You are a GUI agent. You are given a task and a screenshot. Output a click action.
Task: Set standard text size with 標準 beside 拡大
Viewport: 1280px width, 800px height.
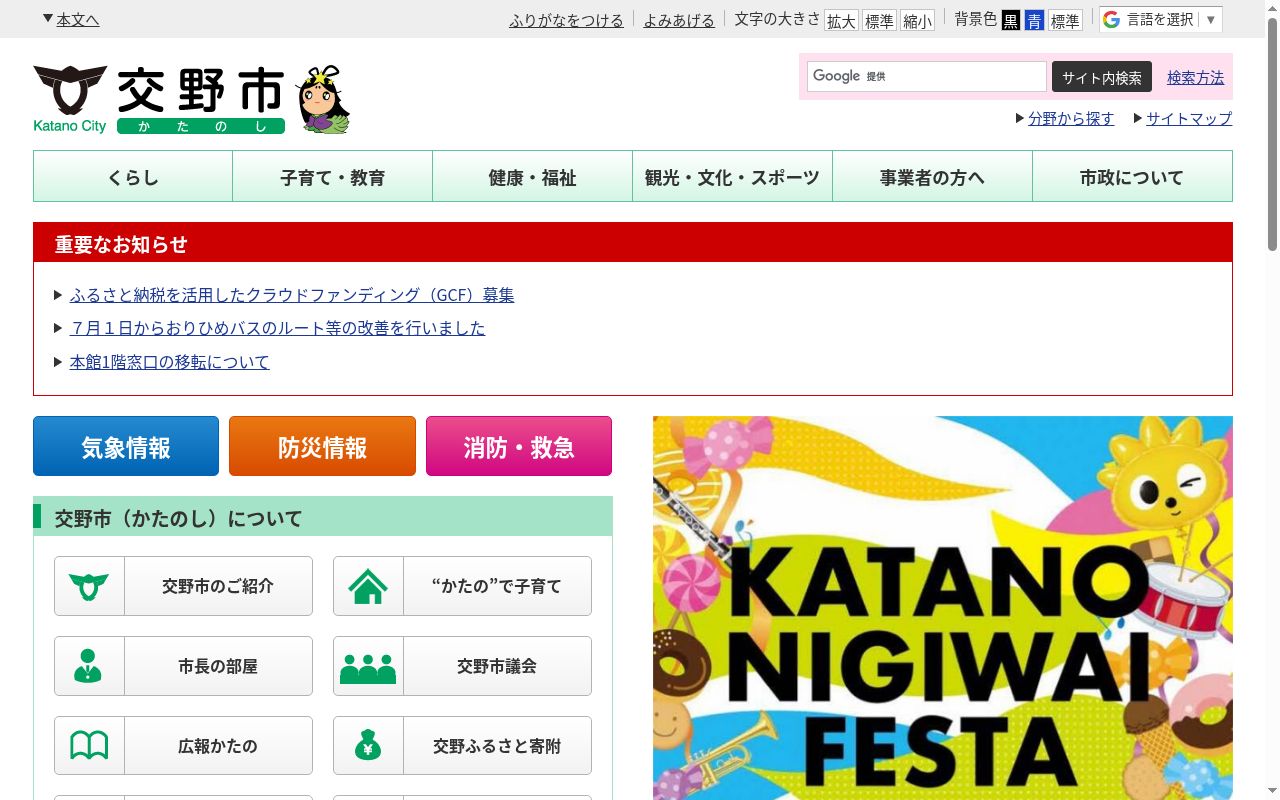coord(879,20)
